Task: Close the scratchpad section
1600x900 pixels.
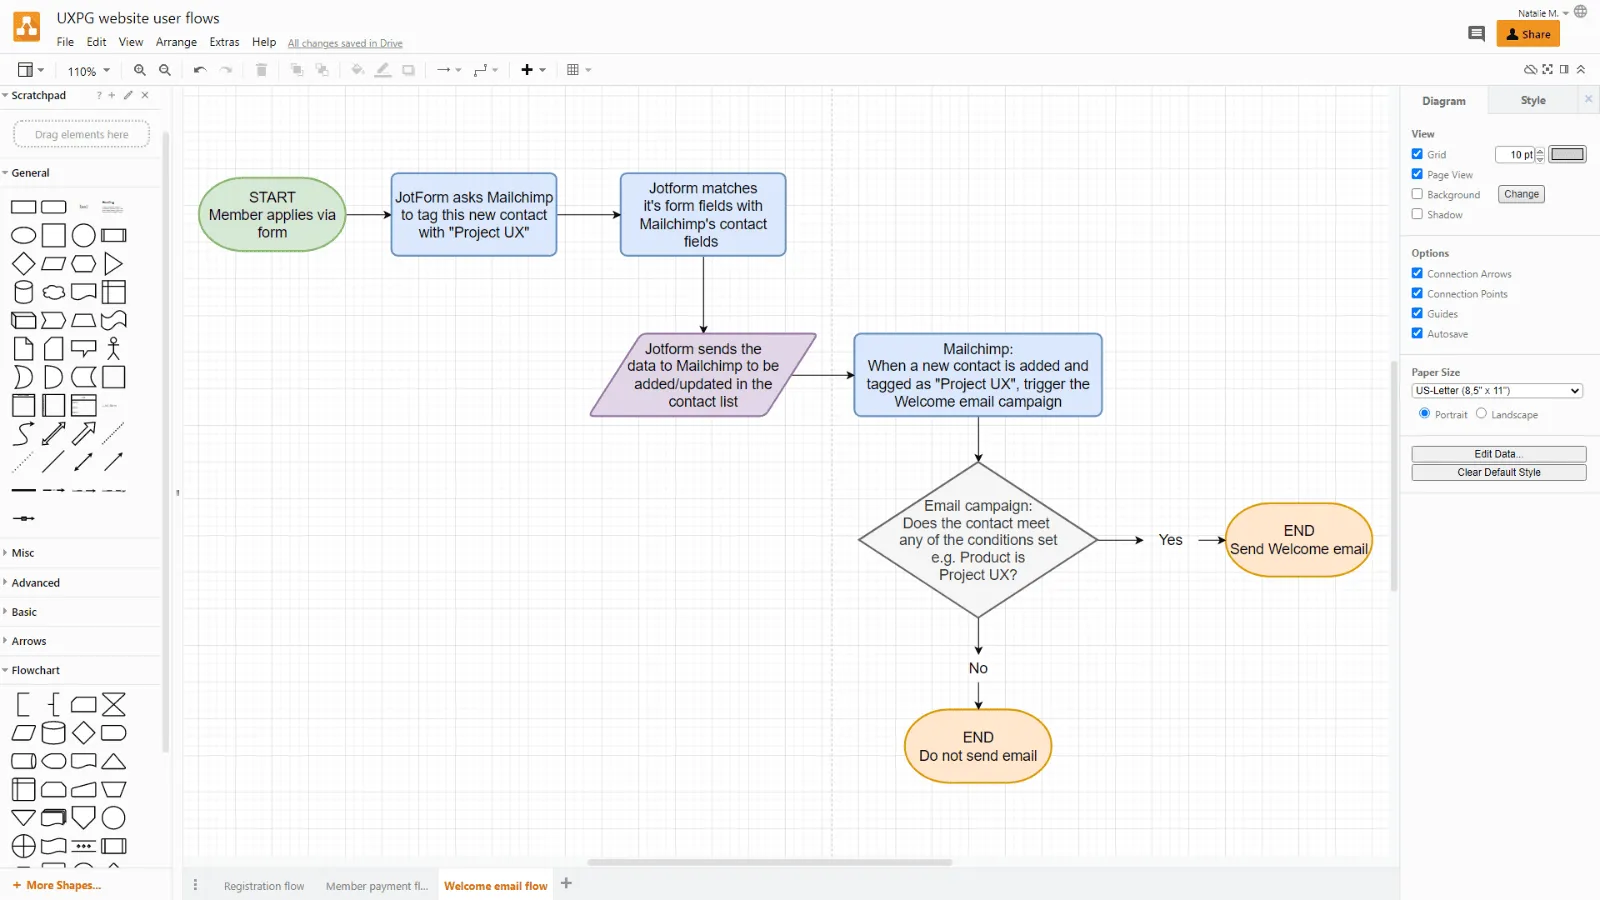Action: click(x=145, y=95)
